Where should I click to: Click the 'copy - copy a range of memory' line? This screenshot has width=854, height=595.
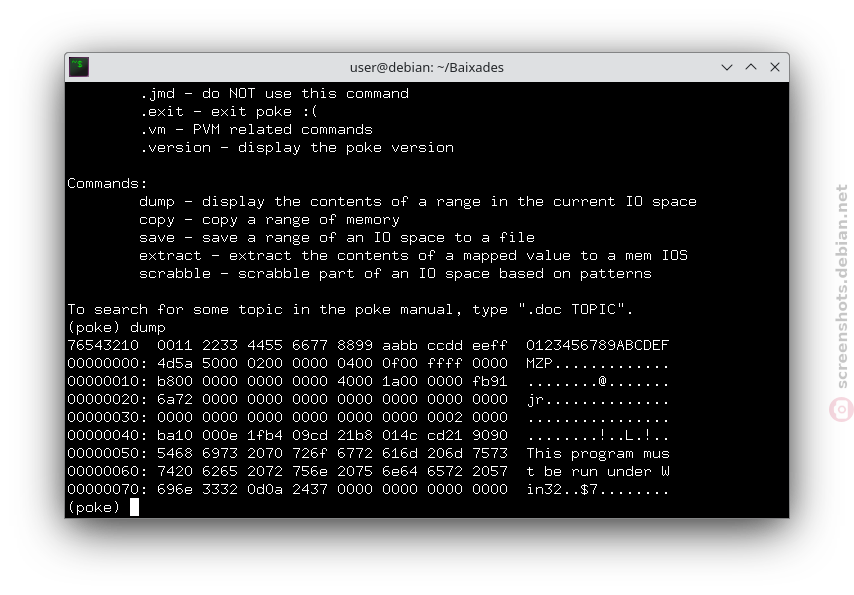[270, 220]
